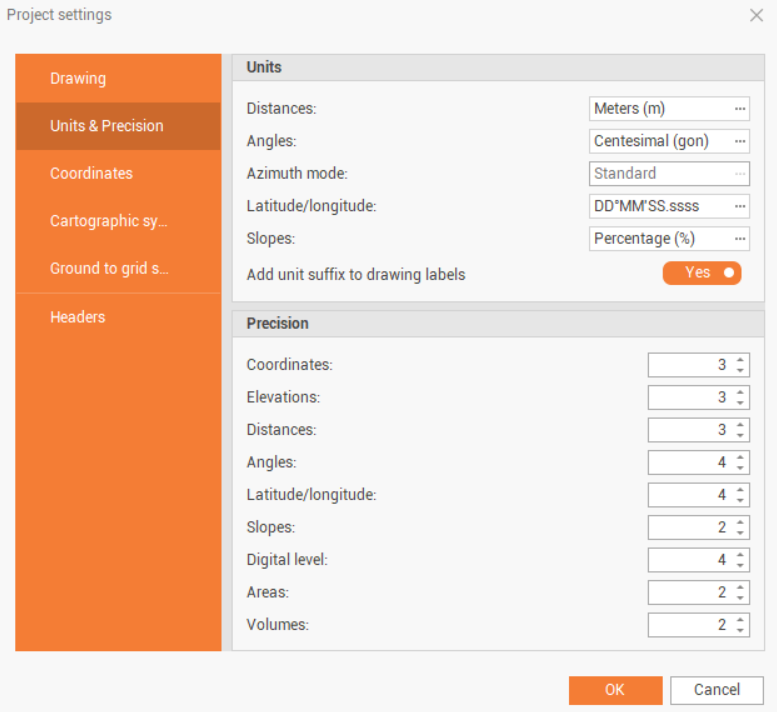777x712 pixels.
Task: Open the Coordinates settings section
Action: (91, 173)
